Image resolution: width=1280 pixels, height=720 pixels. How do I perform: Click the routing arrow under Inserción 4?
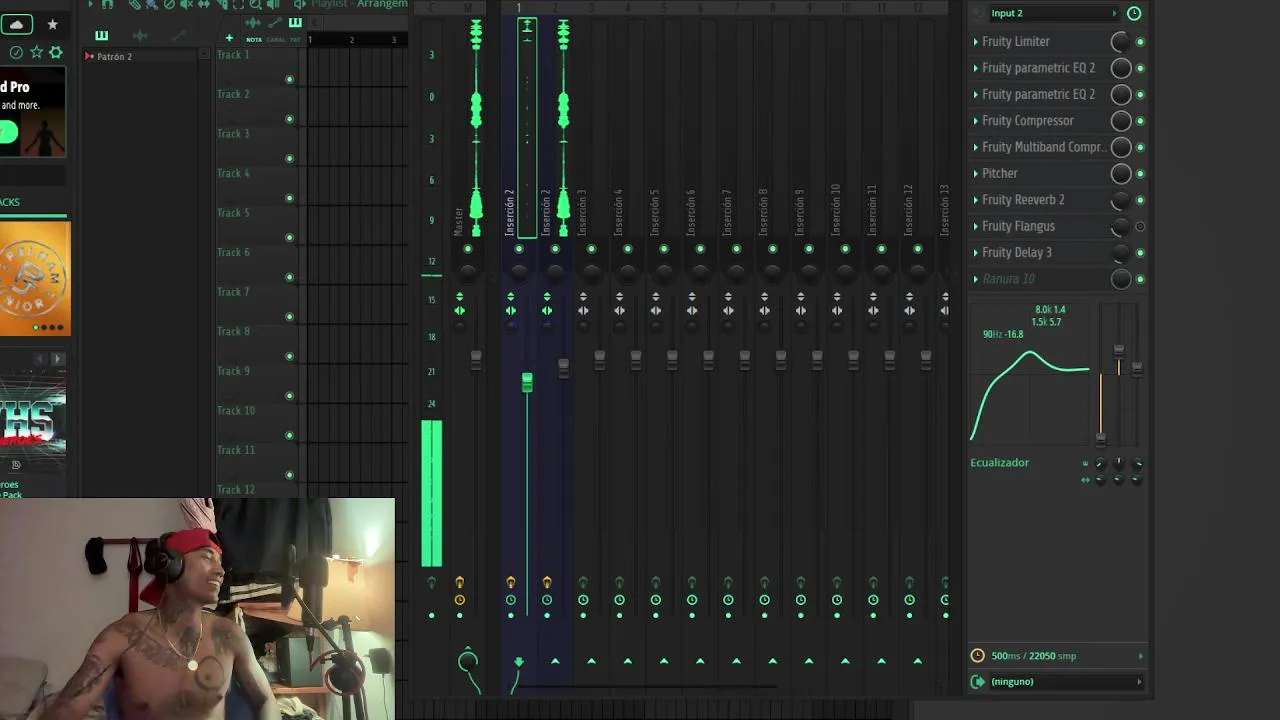(628, 660)
